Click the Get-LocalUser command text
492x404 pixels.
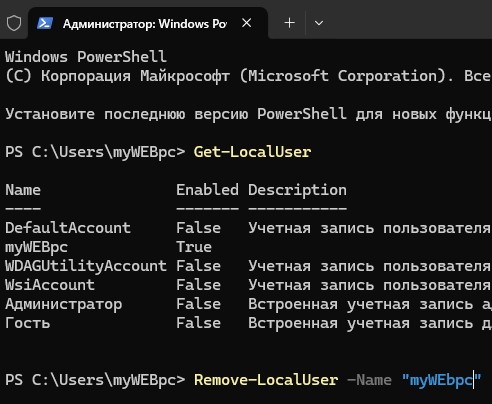[x=252, y=152]
